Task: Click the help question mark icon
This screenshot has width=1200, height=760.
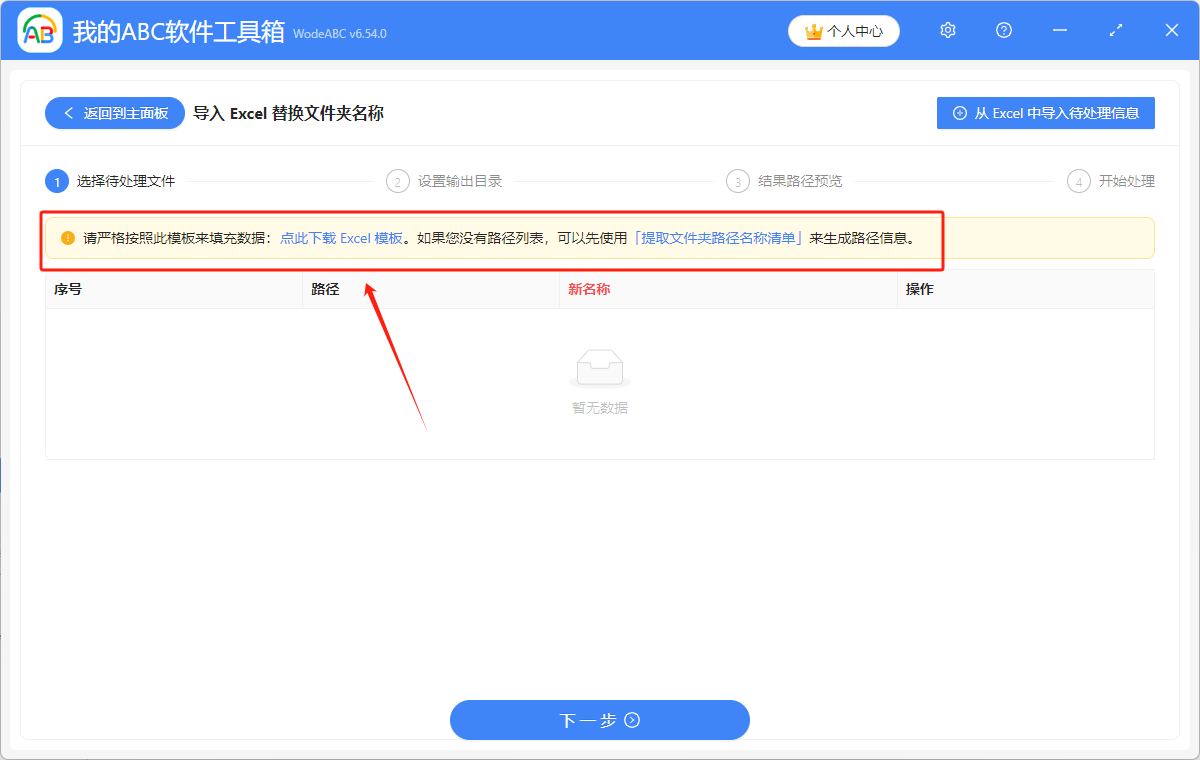Action: click(x=1003, y=30)
